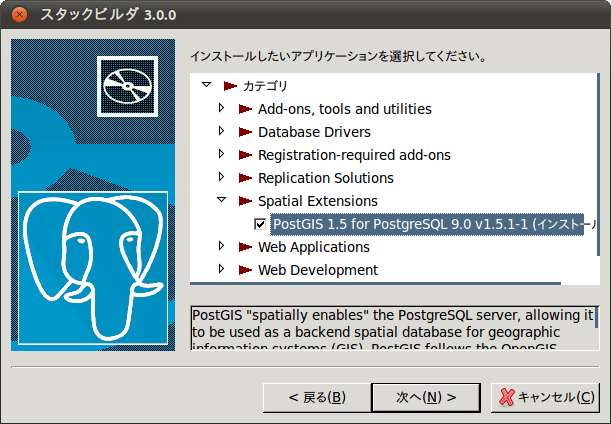The image size is (611, 424).
Task: Uncheck the PostGIS 1.5 for PostgreSQL checkbox
Action: pyautogui.click(x=260, y=224)
